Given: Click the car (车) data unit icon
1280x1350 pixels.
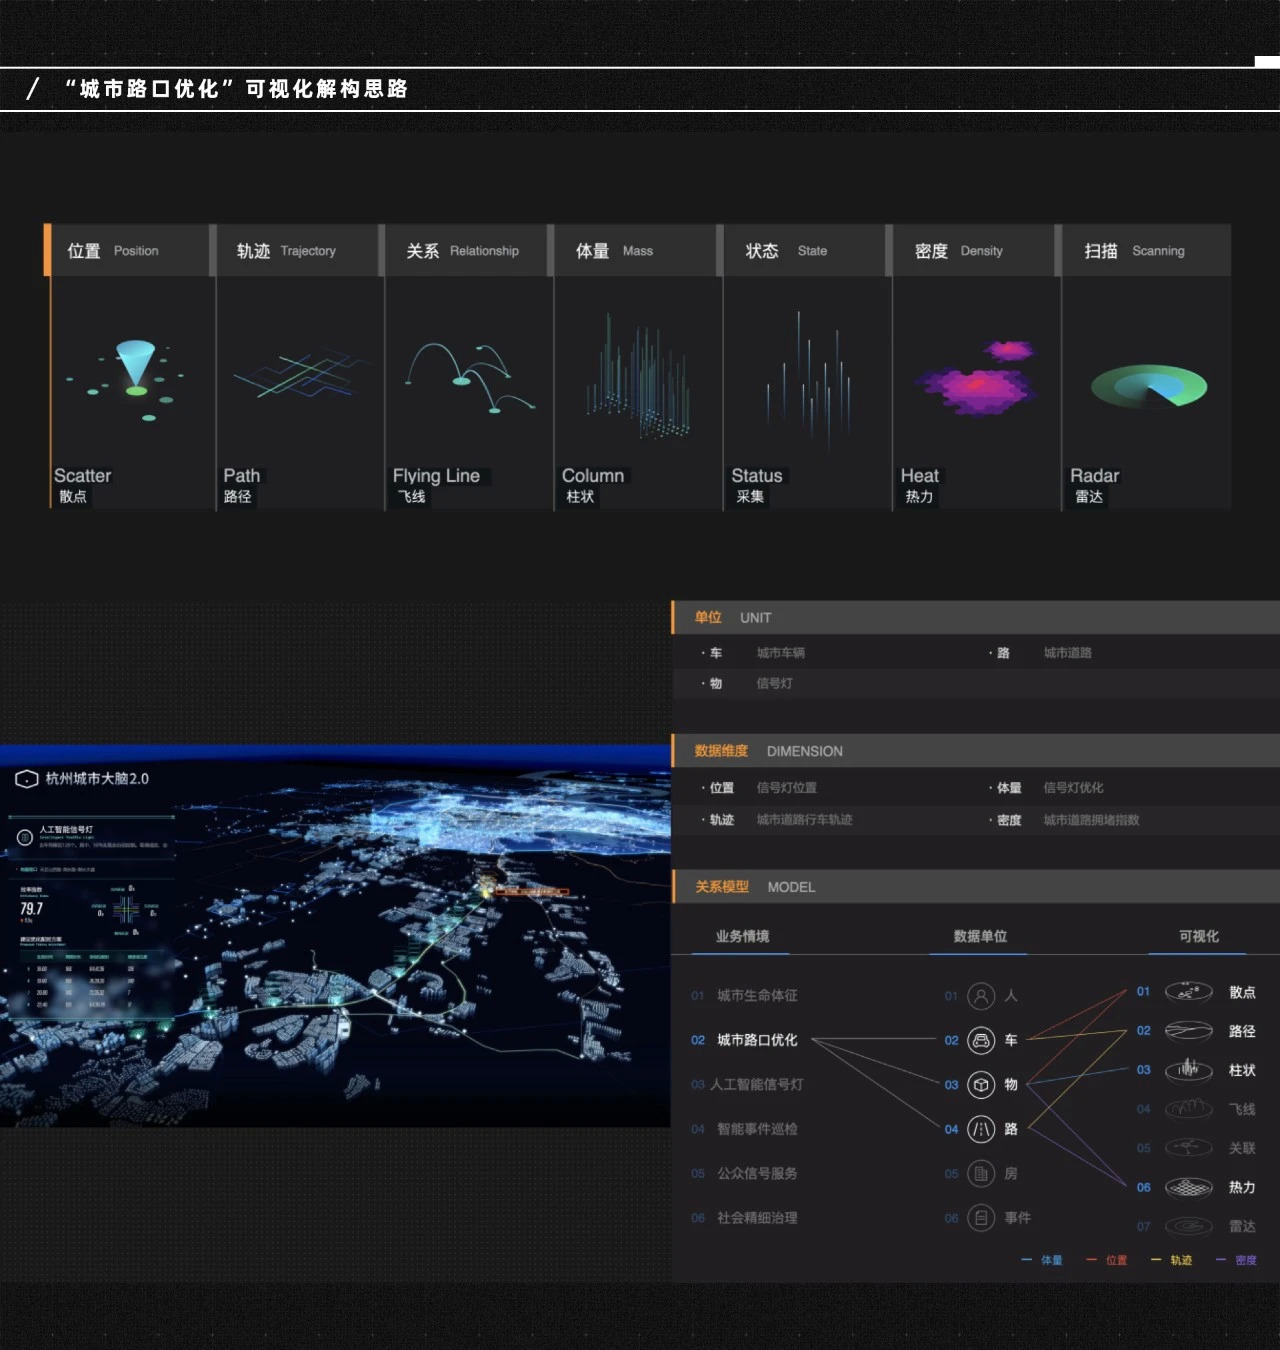Looking at the screenshot, I should [981, 1040].
